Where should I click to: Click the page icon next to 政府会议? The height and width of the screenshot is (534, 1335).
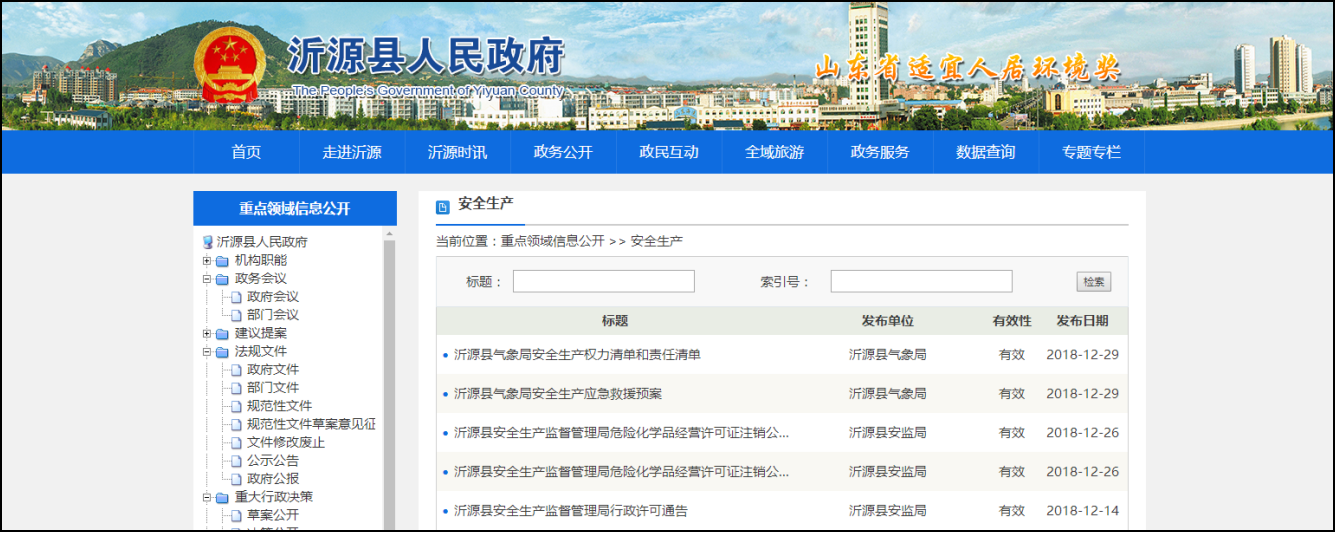tap(236, 297)
